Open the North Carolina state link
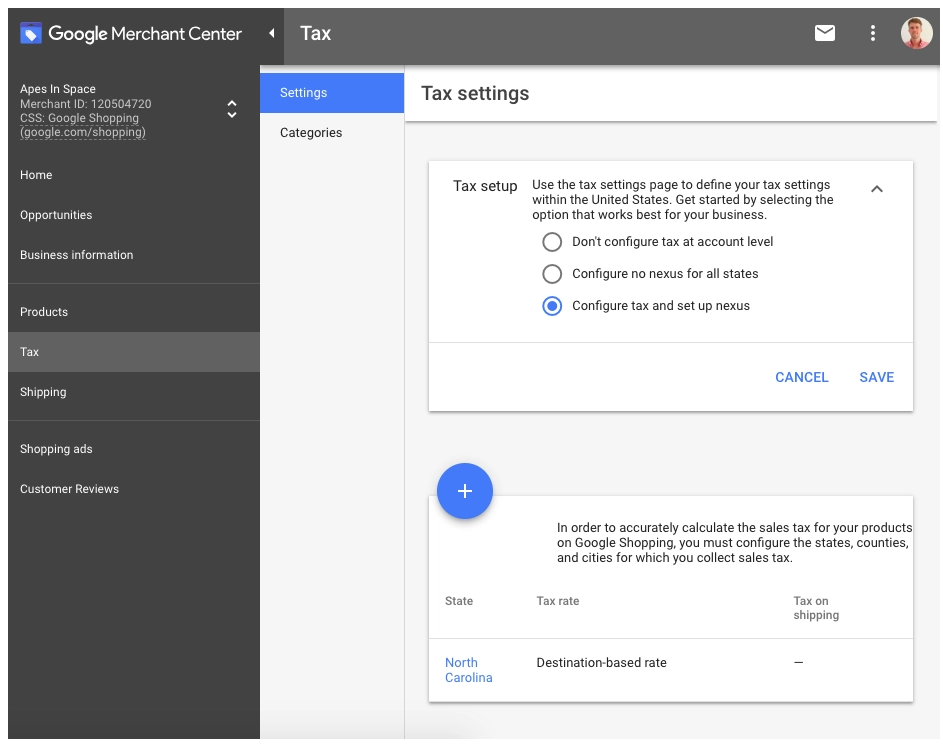Screen dimensions: 943x746 coord(468,670)
